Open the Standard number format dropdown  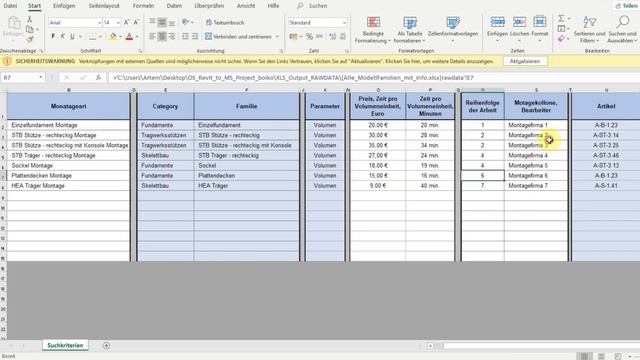tap(344, 22)
